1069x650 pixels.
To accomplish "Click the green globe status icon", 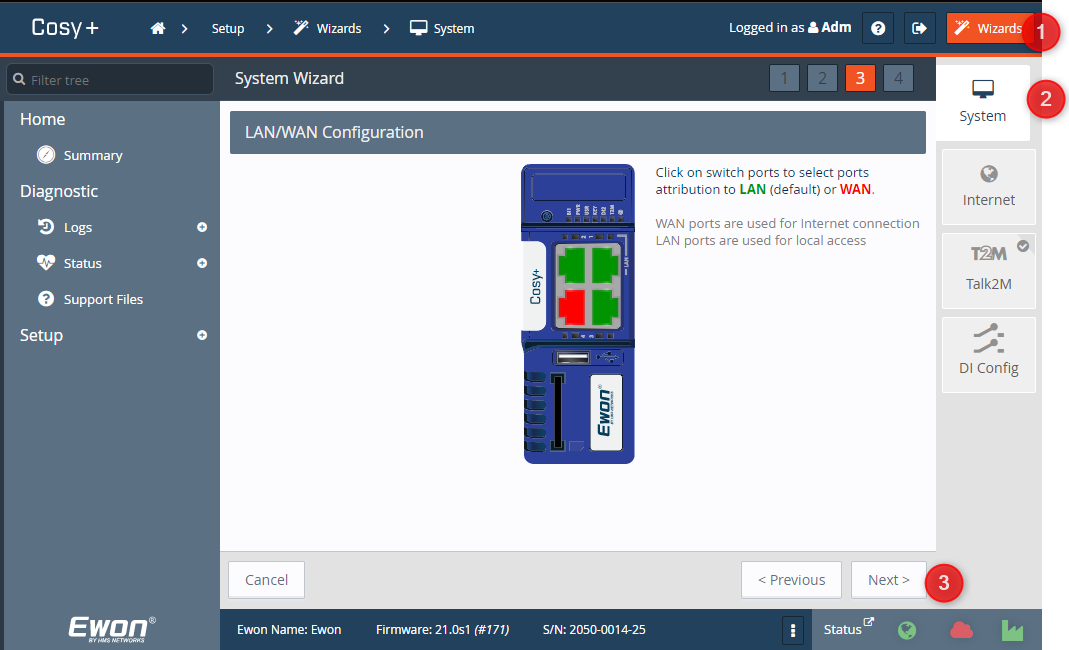I will [907, 630].
